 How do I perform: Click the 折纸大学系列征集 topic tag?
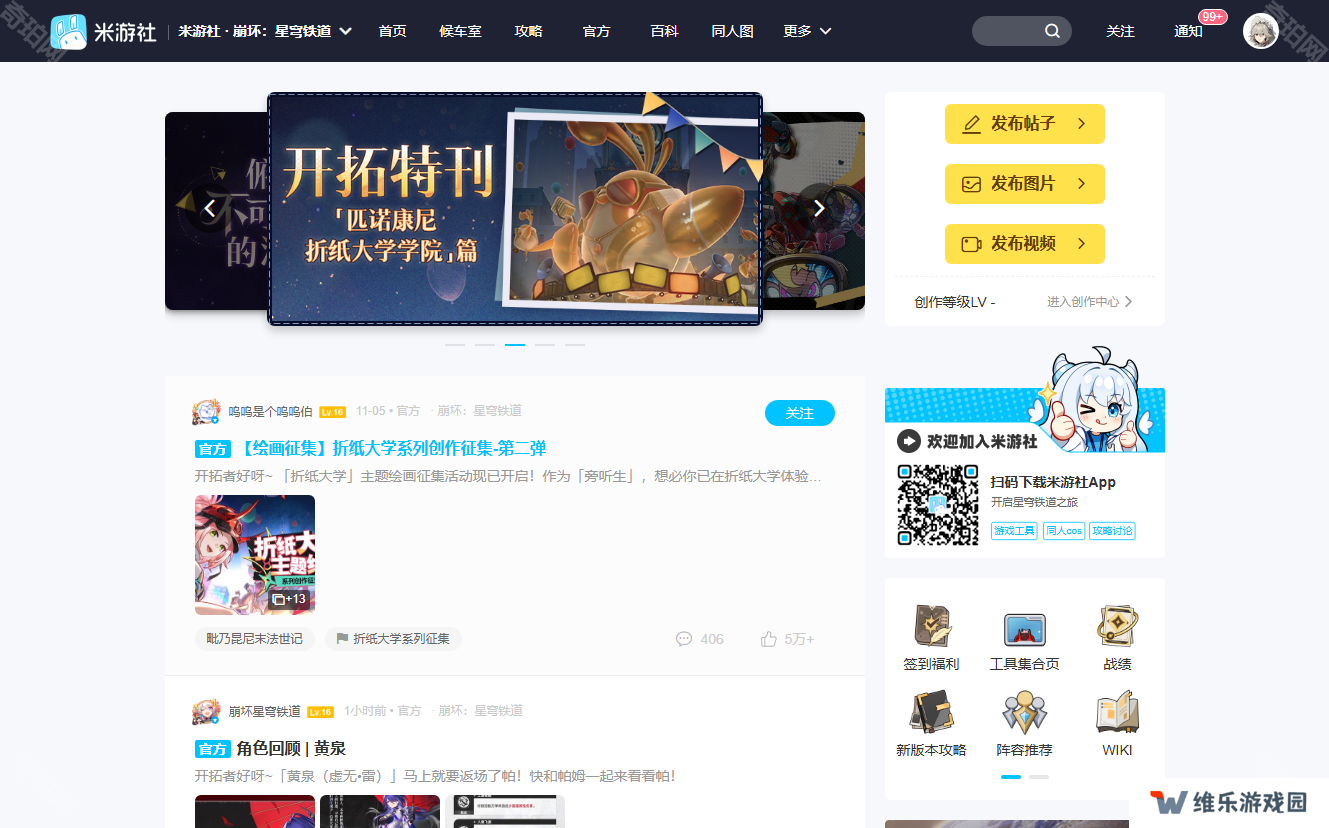(393, 638)
